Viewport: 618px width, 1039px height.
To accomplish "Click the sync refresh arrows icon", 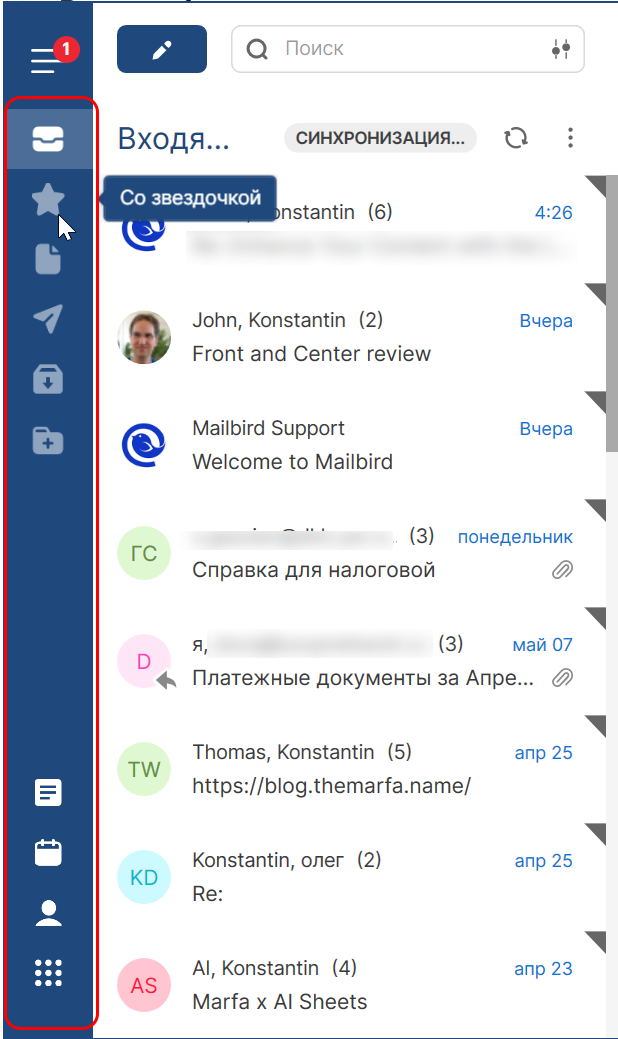I will click(x=516, y=138).
